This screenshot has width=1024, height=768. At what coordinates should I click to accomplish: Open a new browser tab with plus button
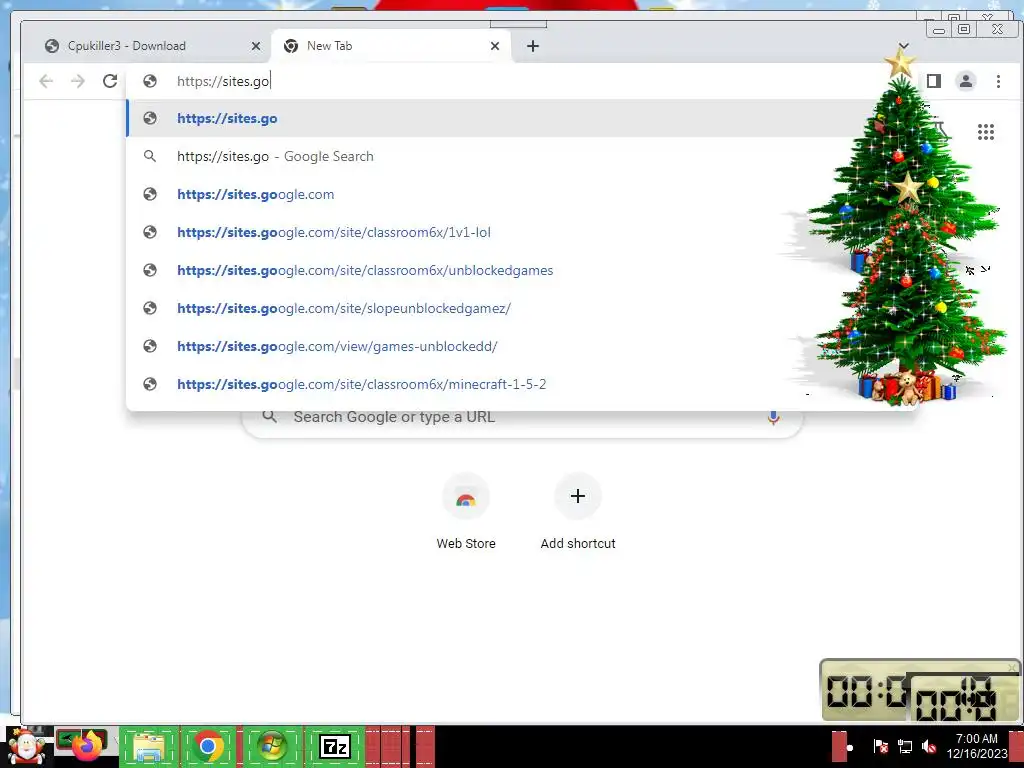[533, 46]
